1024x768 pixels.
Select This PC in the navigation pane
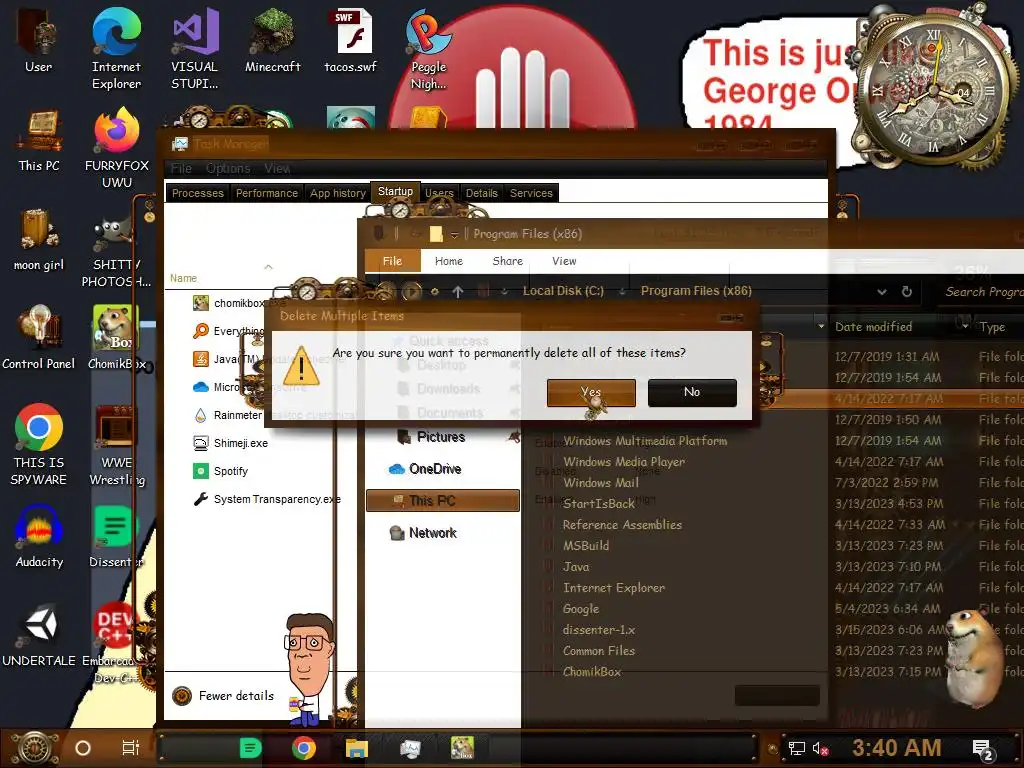click(443, 501)
